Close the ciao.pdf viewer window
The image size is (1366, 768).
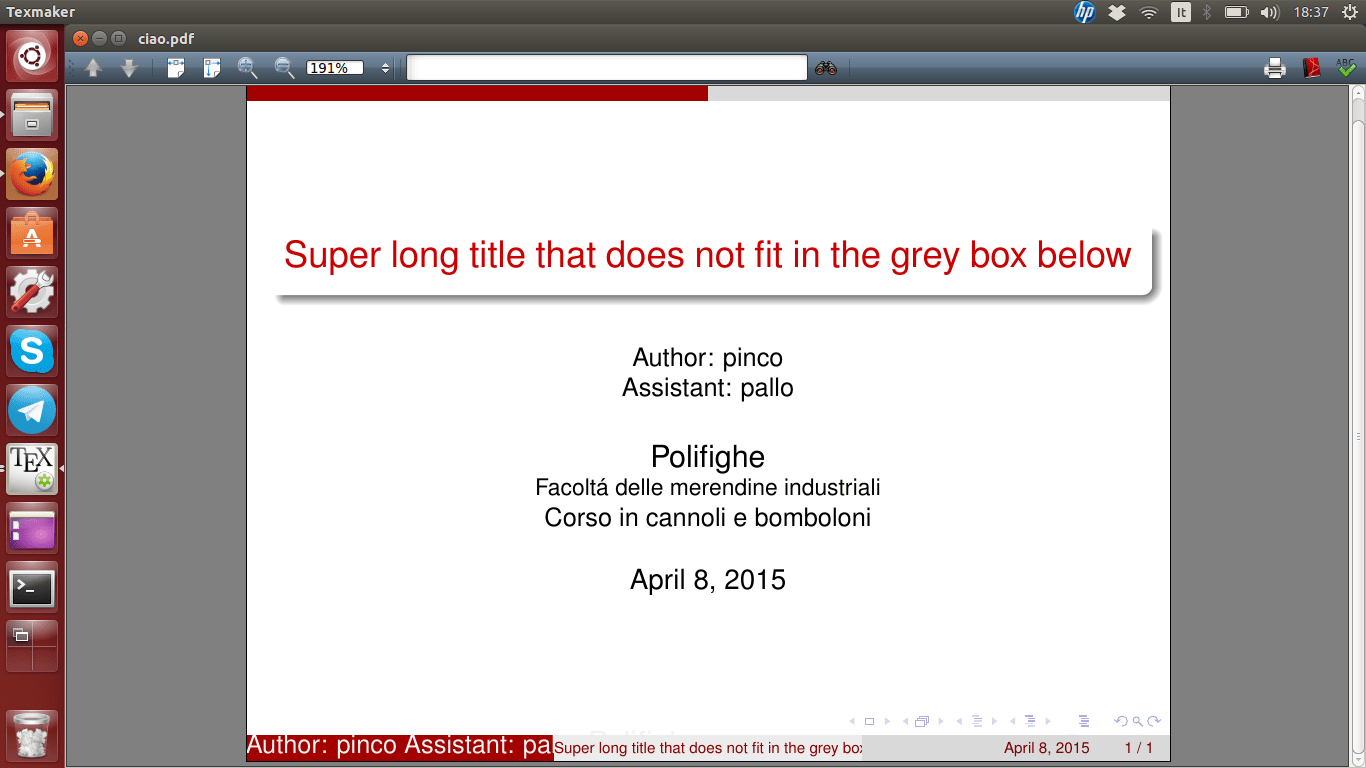[81, 39]
